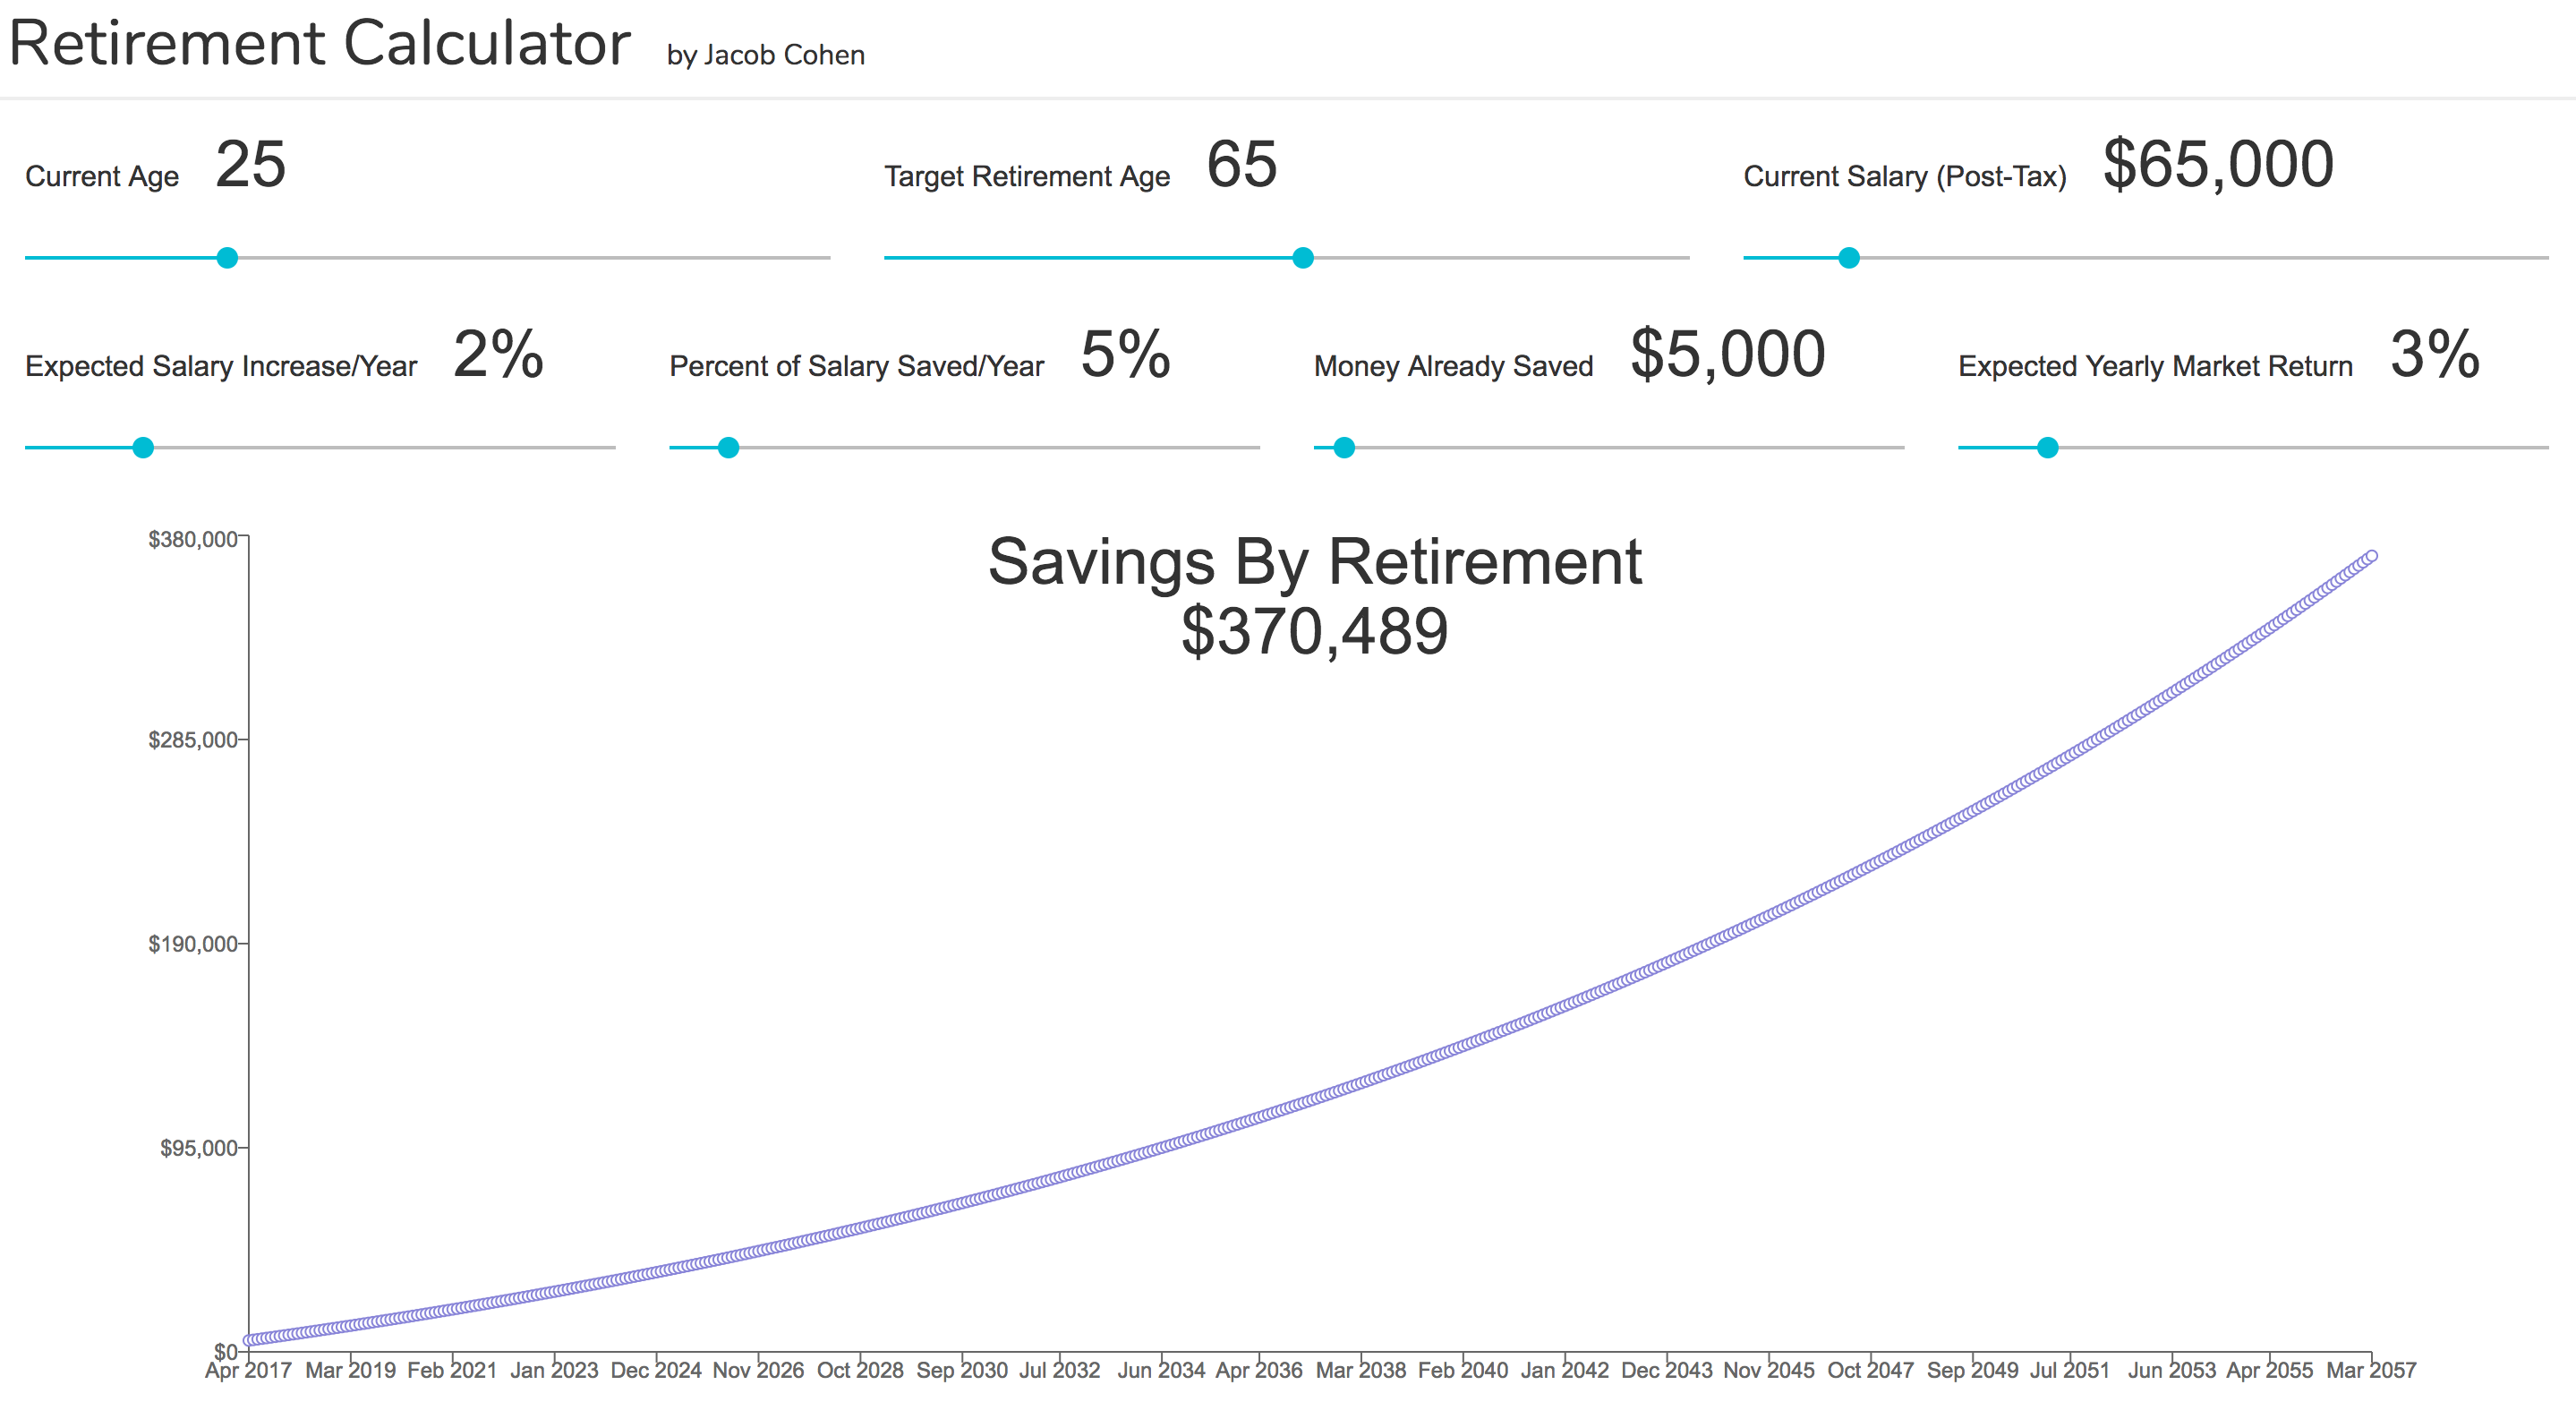Viewport: 2576px width, 1402px height.
Task: Select the Target Retirement Age value 65
Action: tap(1242, 165)
